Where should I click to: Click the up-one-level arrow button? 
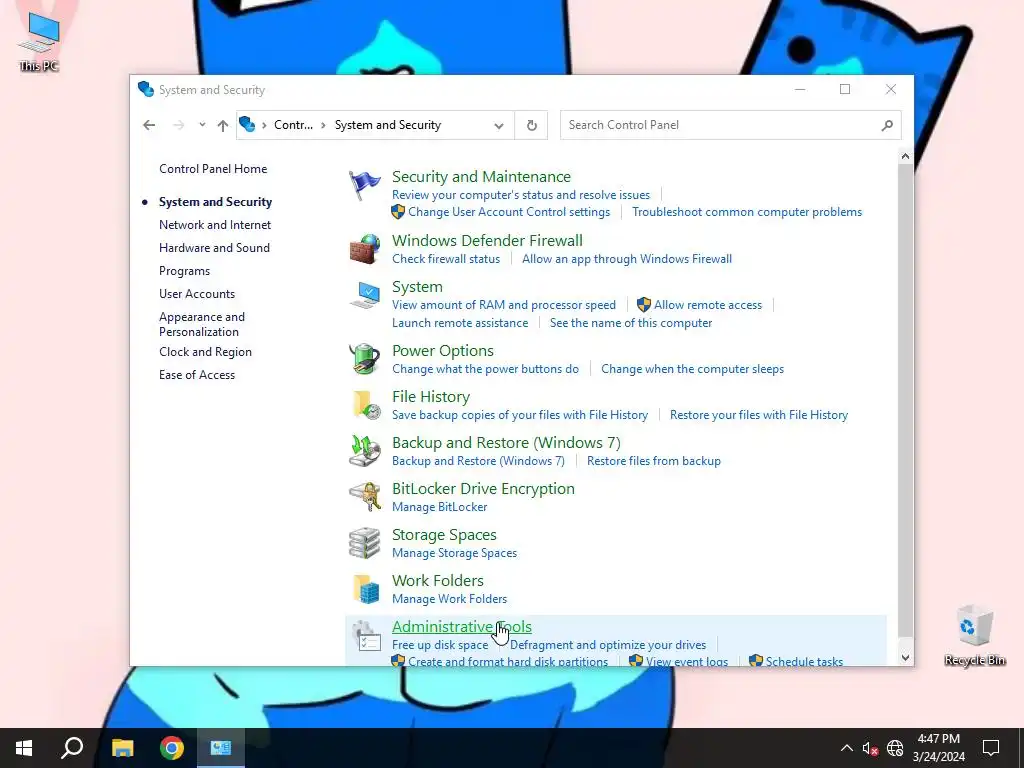(x=223, y=125)
